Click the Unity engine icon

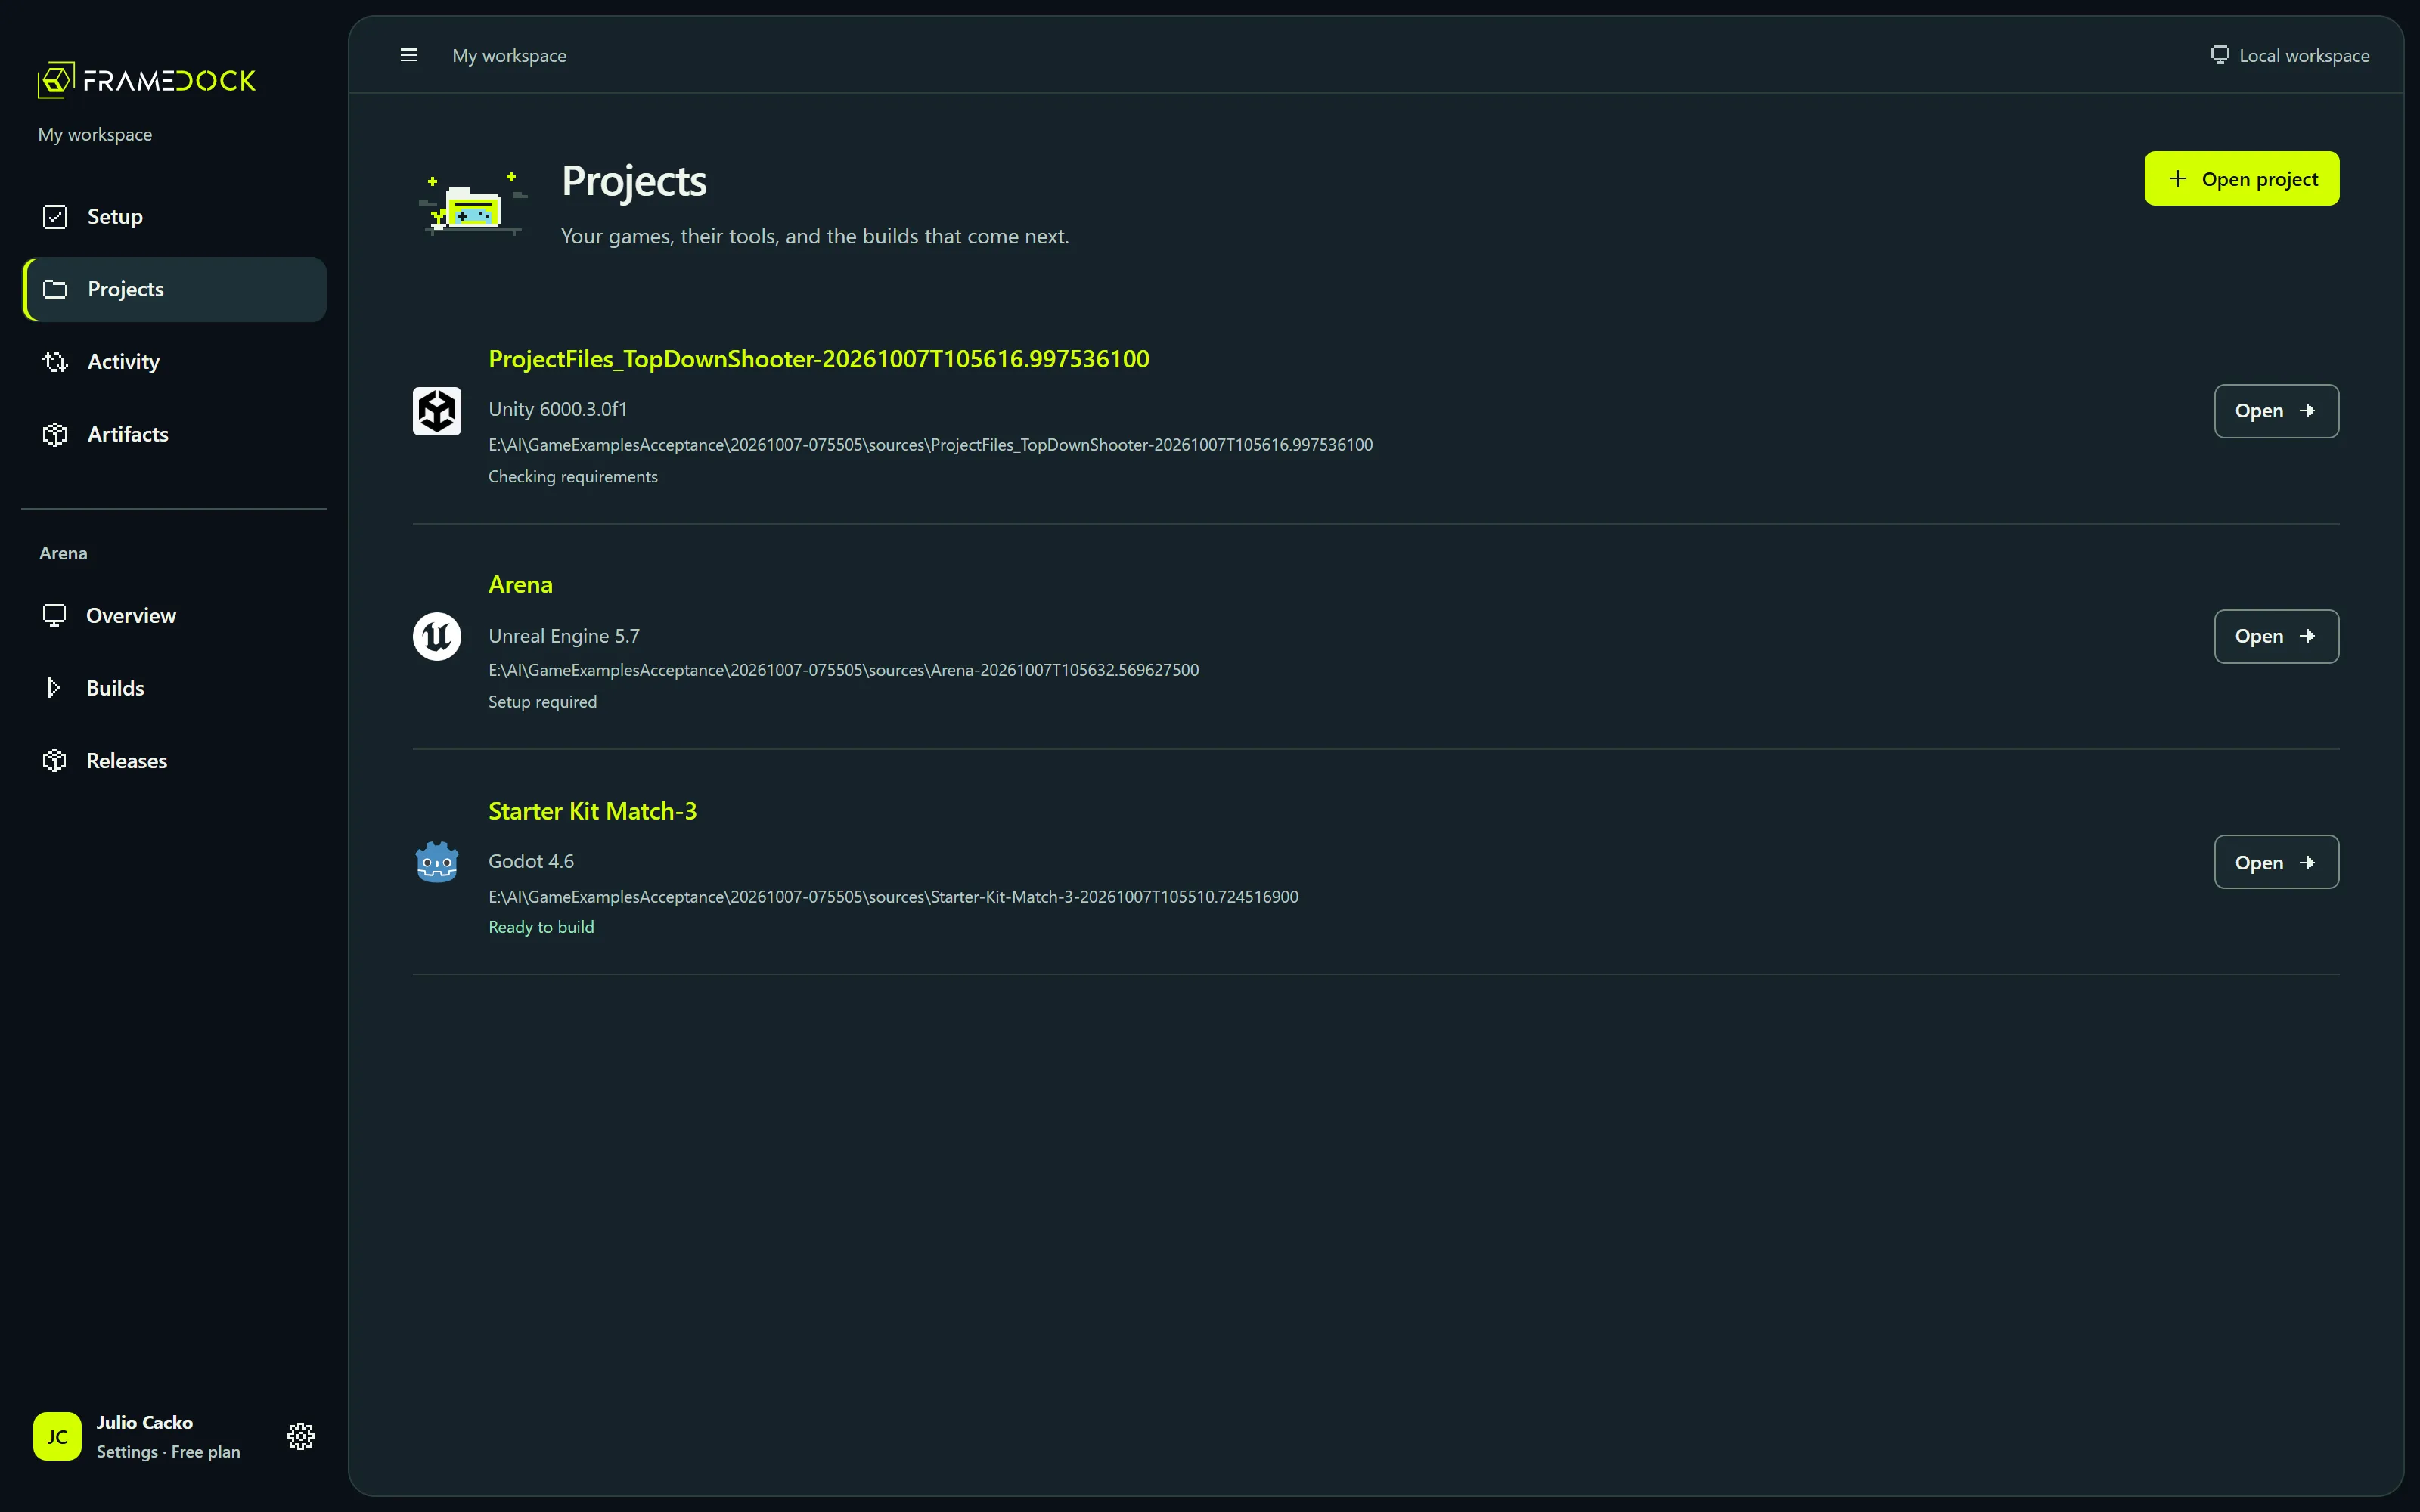[437, 411]
